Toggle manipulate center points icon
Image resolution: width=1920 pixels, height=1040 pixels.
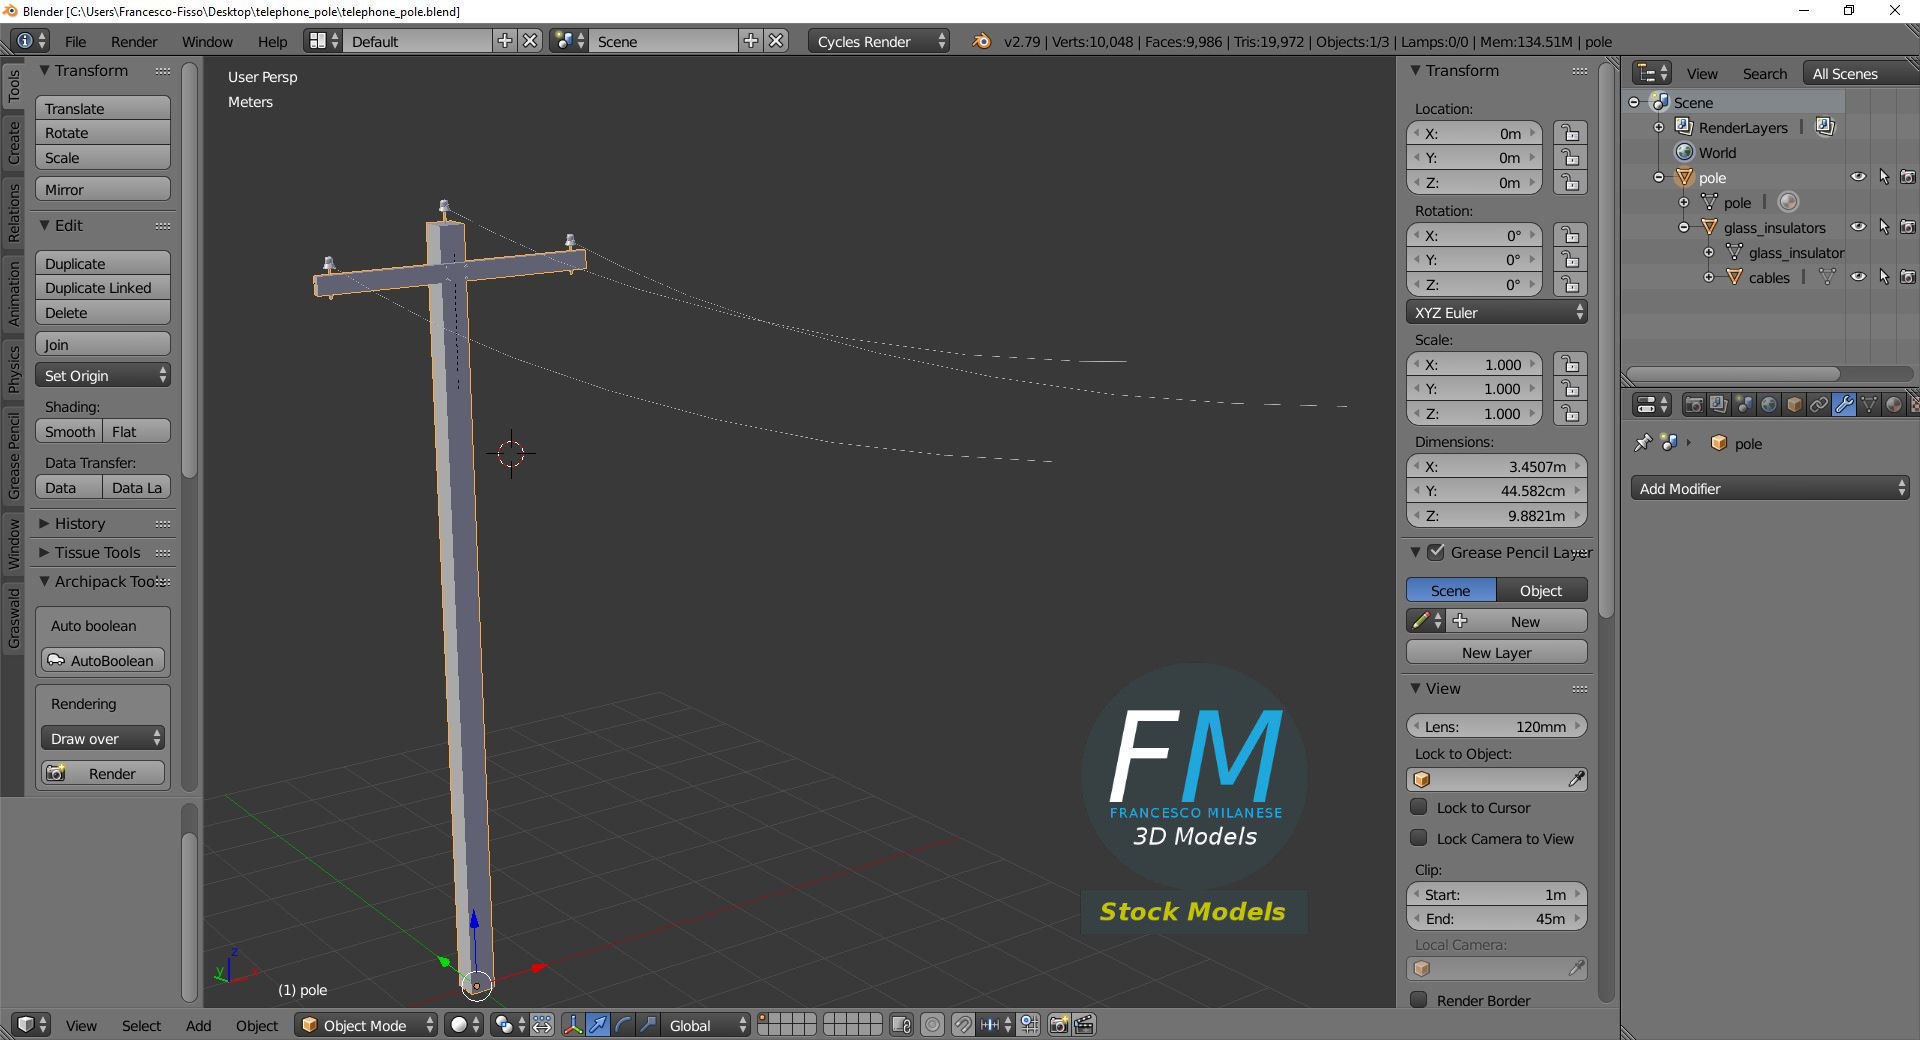pos(542,1025)
